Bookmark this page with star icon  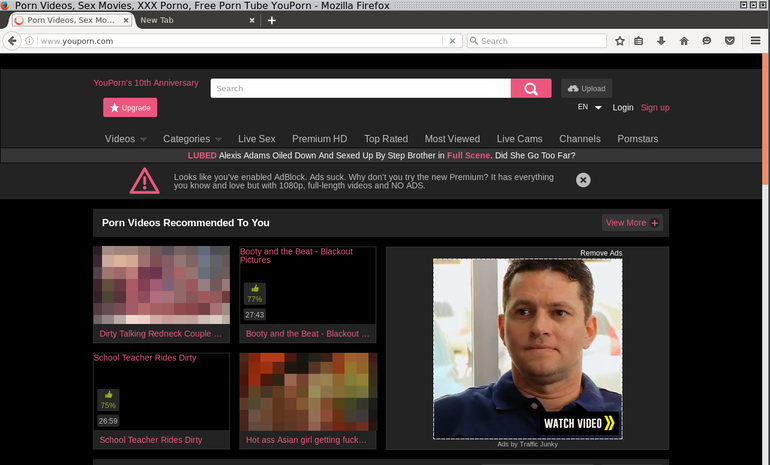pos(620,41)
